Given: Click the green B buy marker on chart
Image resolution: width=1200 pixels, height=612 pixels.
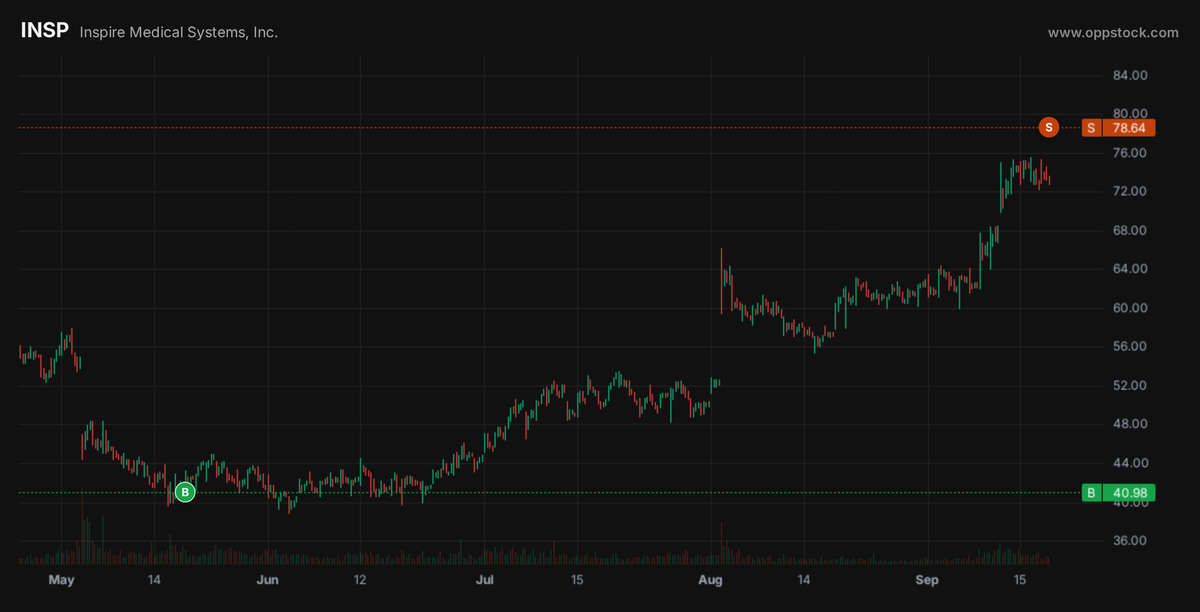Looking at the screenshot, I should 184,492.
